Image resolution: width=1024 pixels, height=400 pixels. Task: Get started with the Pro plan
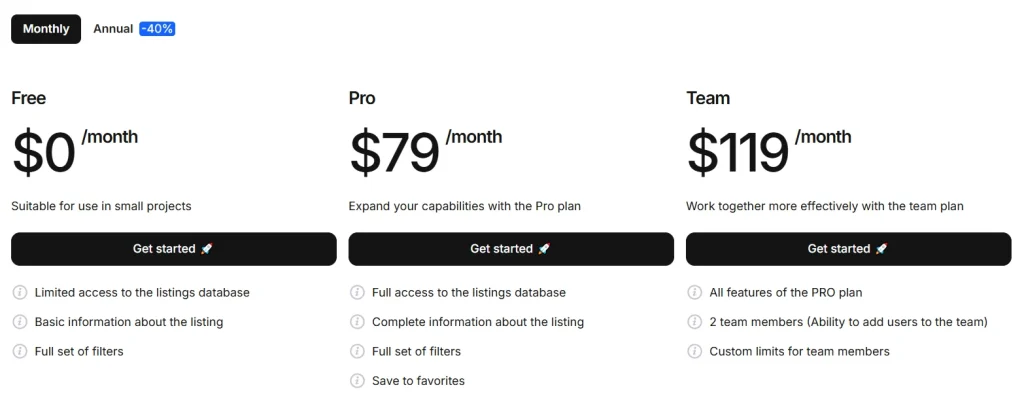point(510,249)
